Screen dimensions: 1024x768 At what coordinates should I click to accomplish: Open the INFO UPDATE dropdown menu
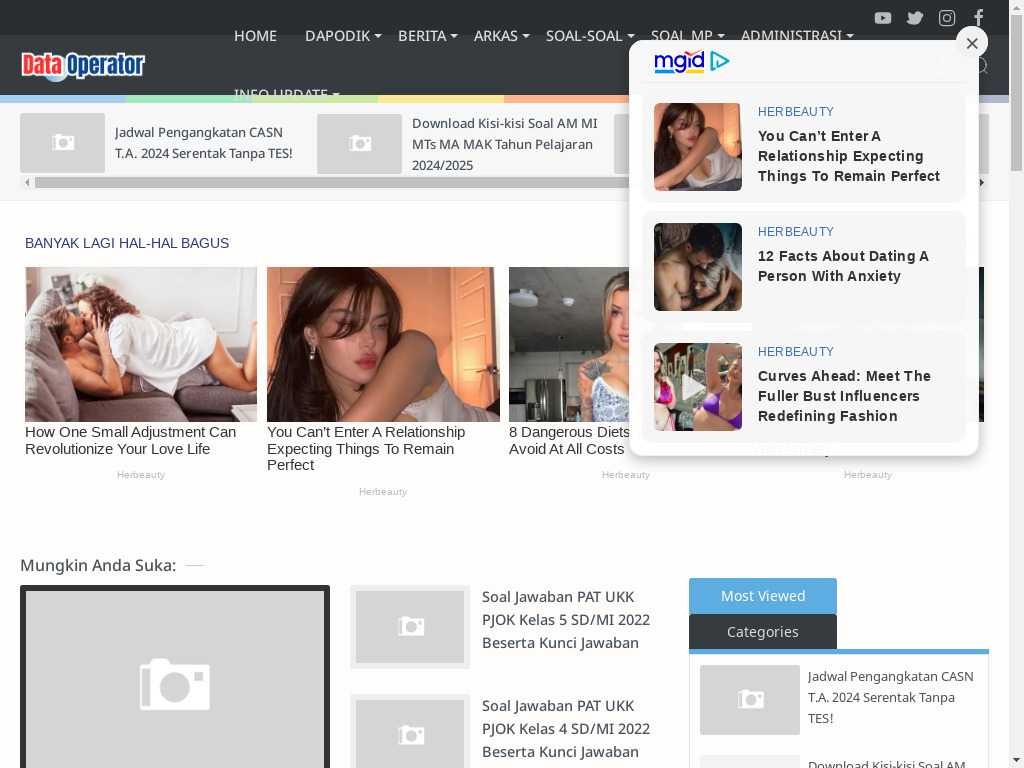[287, 94]
